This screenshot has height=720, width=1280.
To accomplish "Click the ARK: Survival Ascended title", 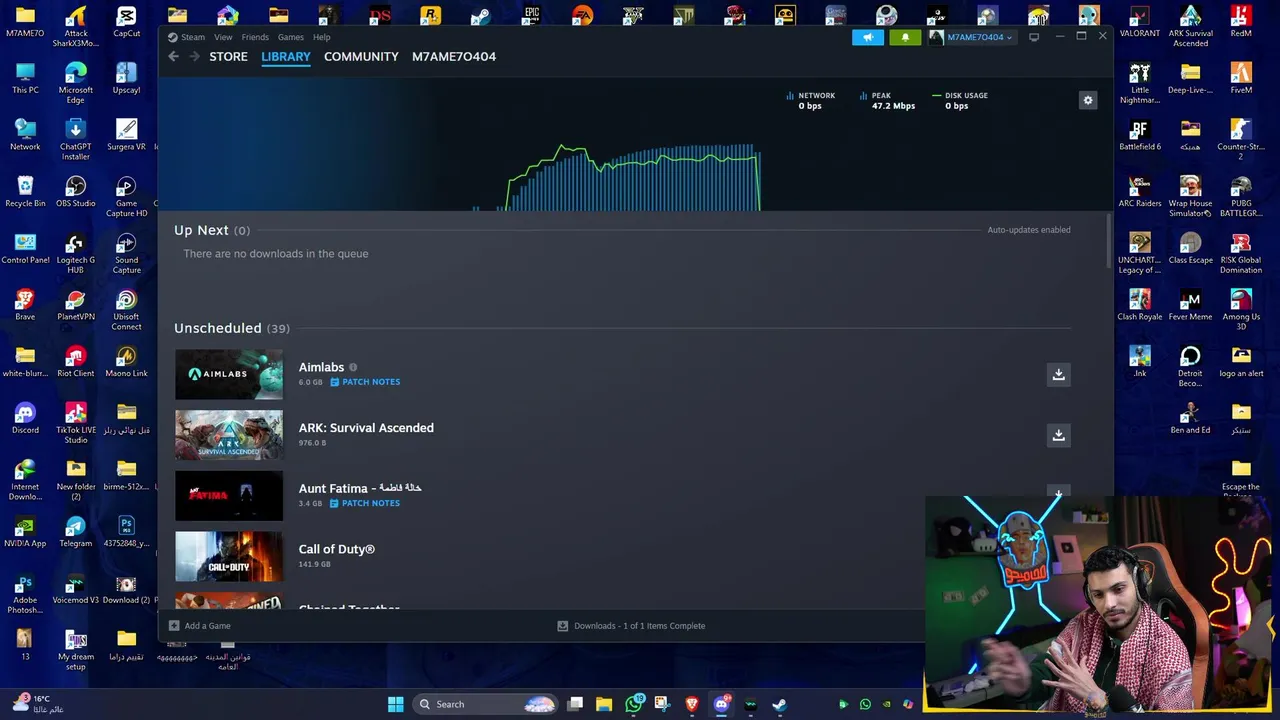I will click(x=366, y=427).
